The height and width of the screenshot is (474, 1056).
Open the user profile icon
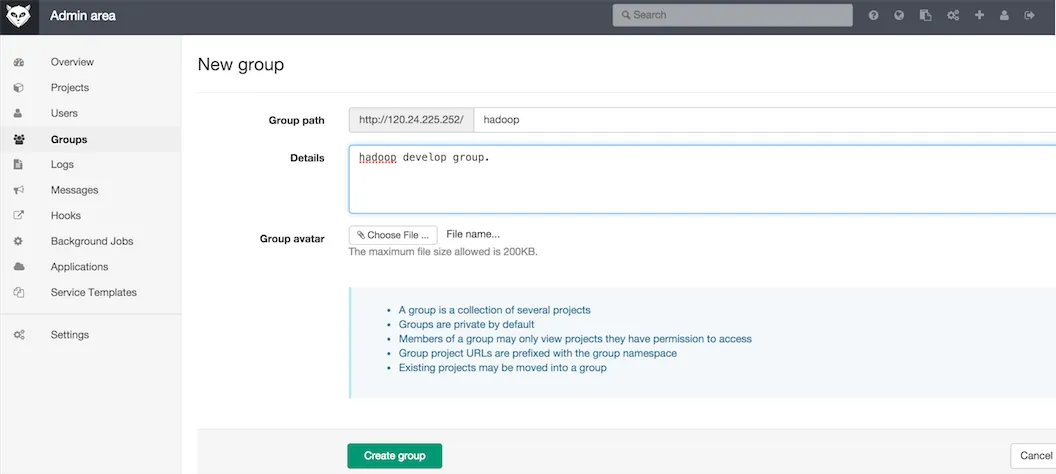coord(1004,16)
